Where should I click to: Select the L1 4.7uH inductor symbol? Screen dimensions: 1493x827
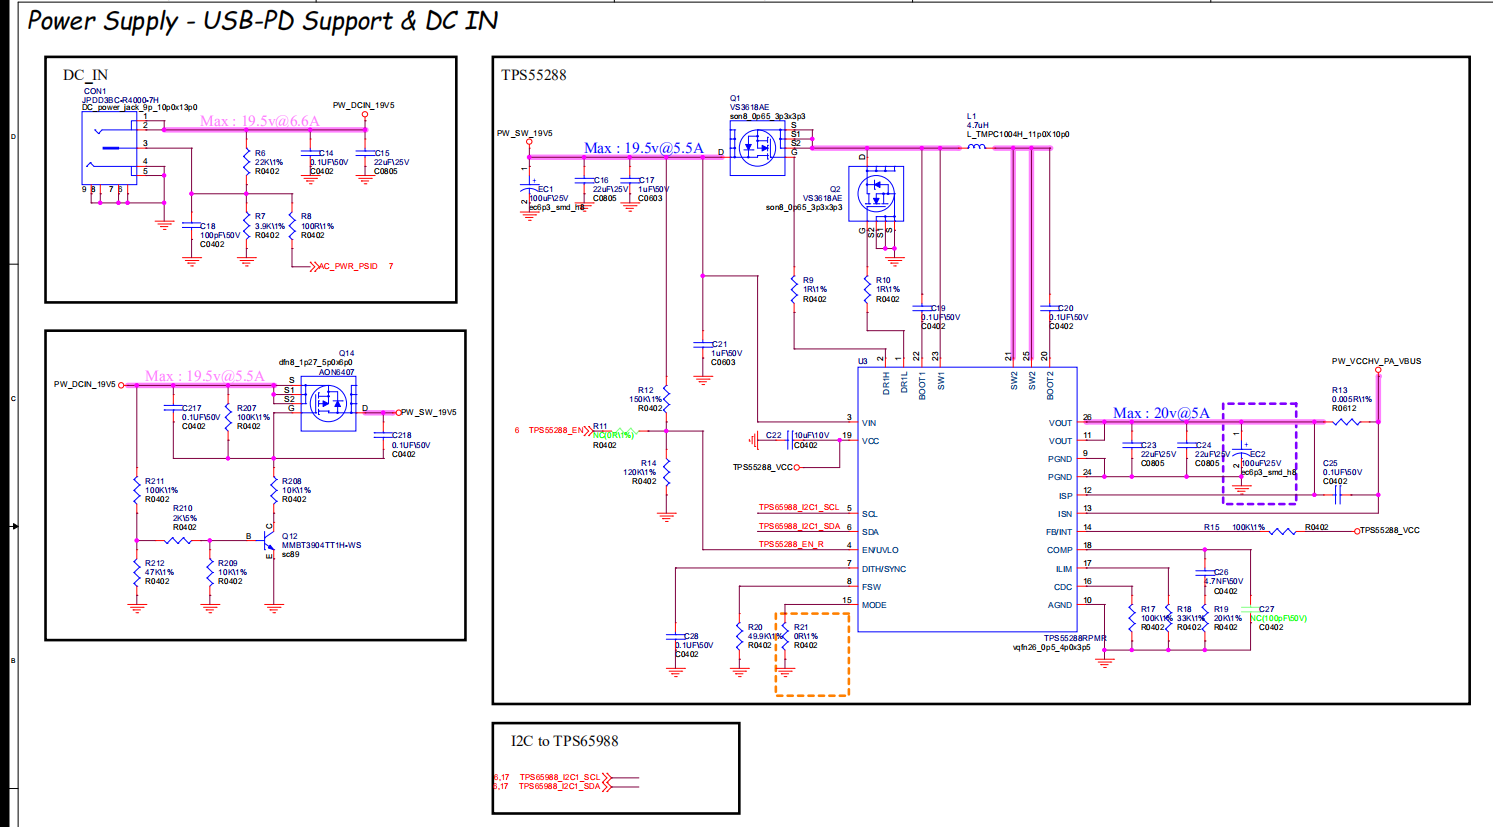coord(976,147)
